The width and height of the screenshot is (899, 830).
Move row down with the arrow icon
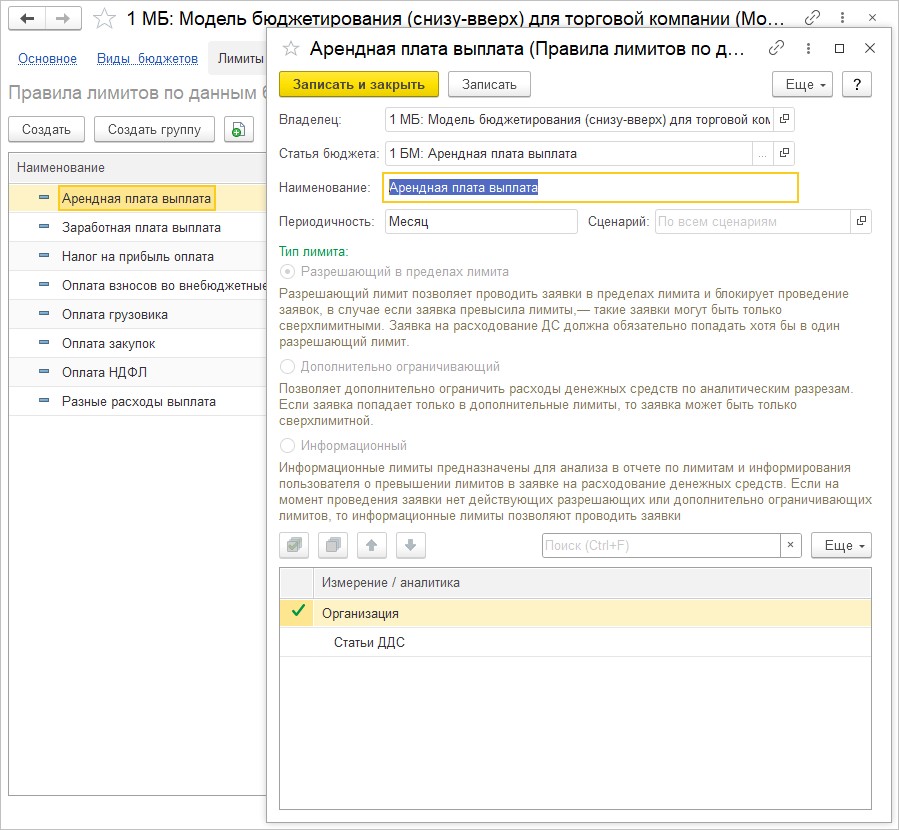pyautogui.click(x=411, y=545)
